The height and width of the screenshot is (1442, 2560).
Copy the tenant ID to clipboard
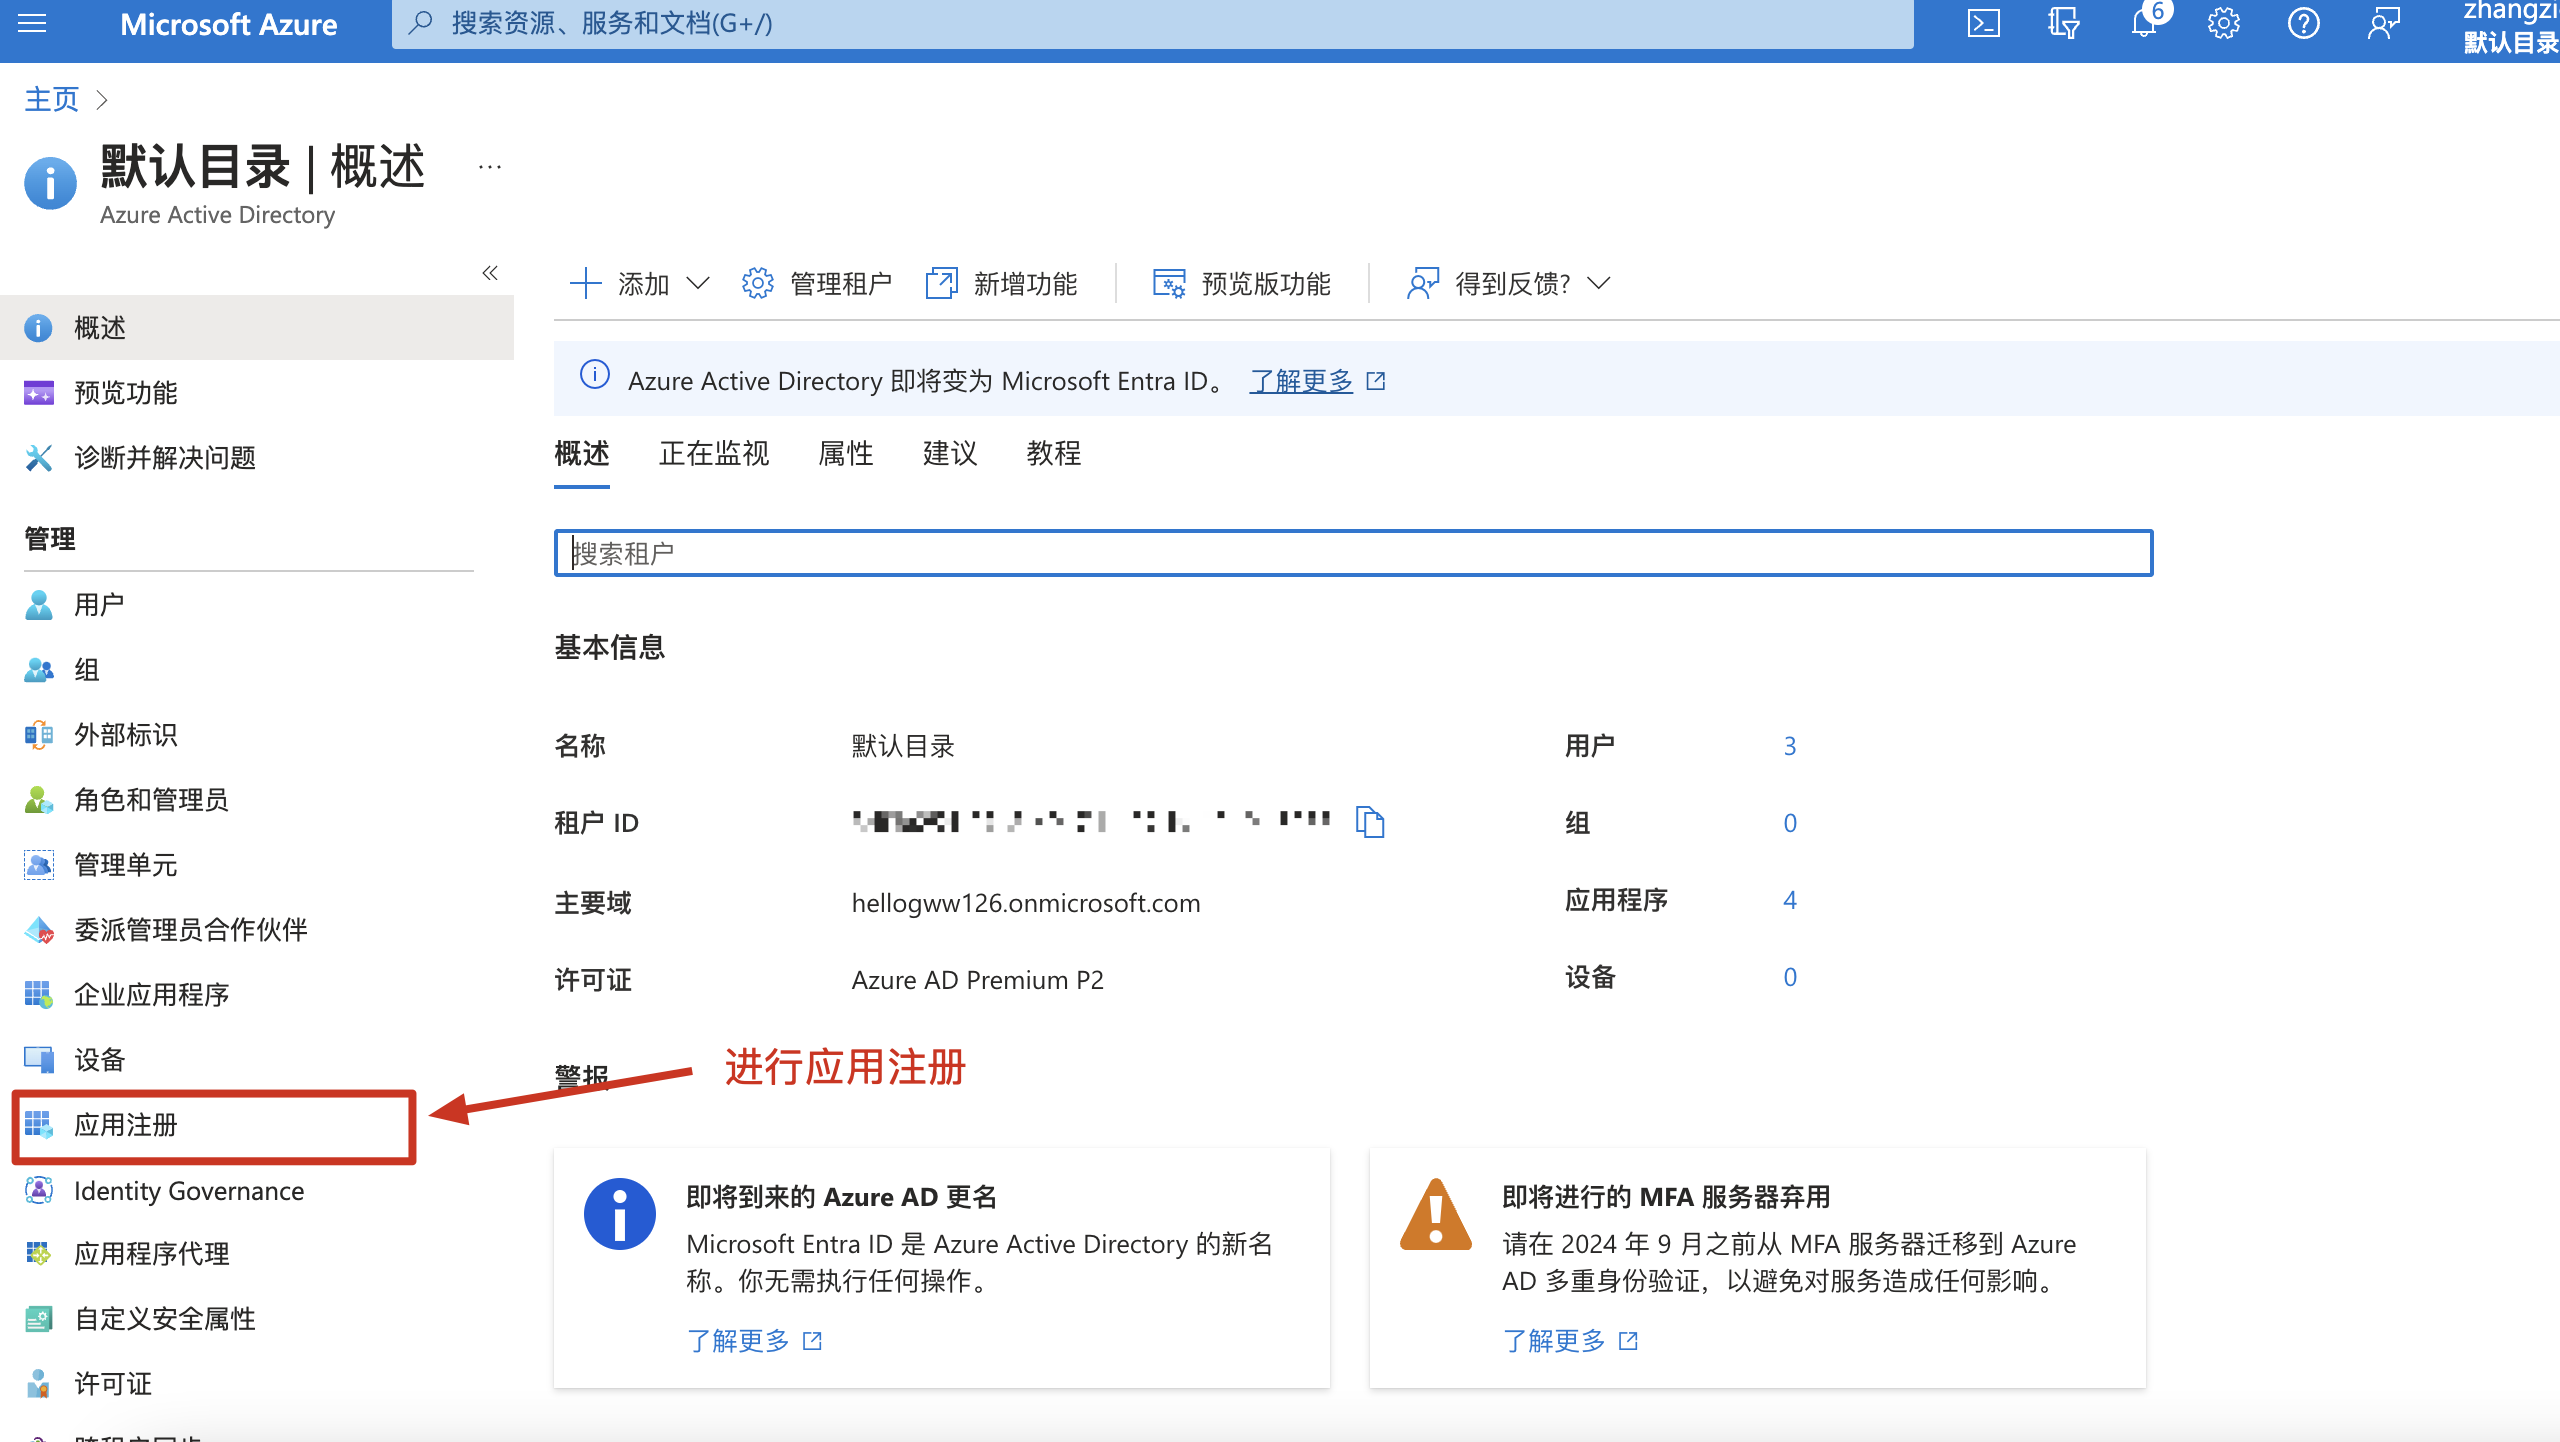[1370, 822]
